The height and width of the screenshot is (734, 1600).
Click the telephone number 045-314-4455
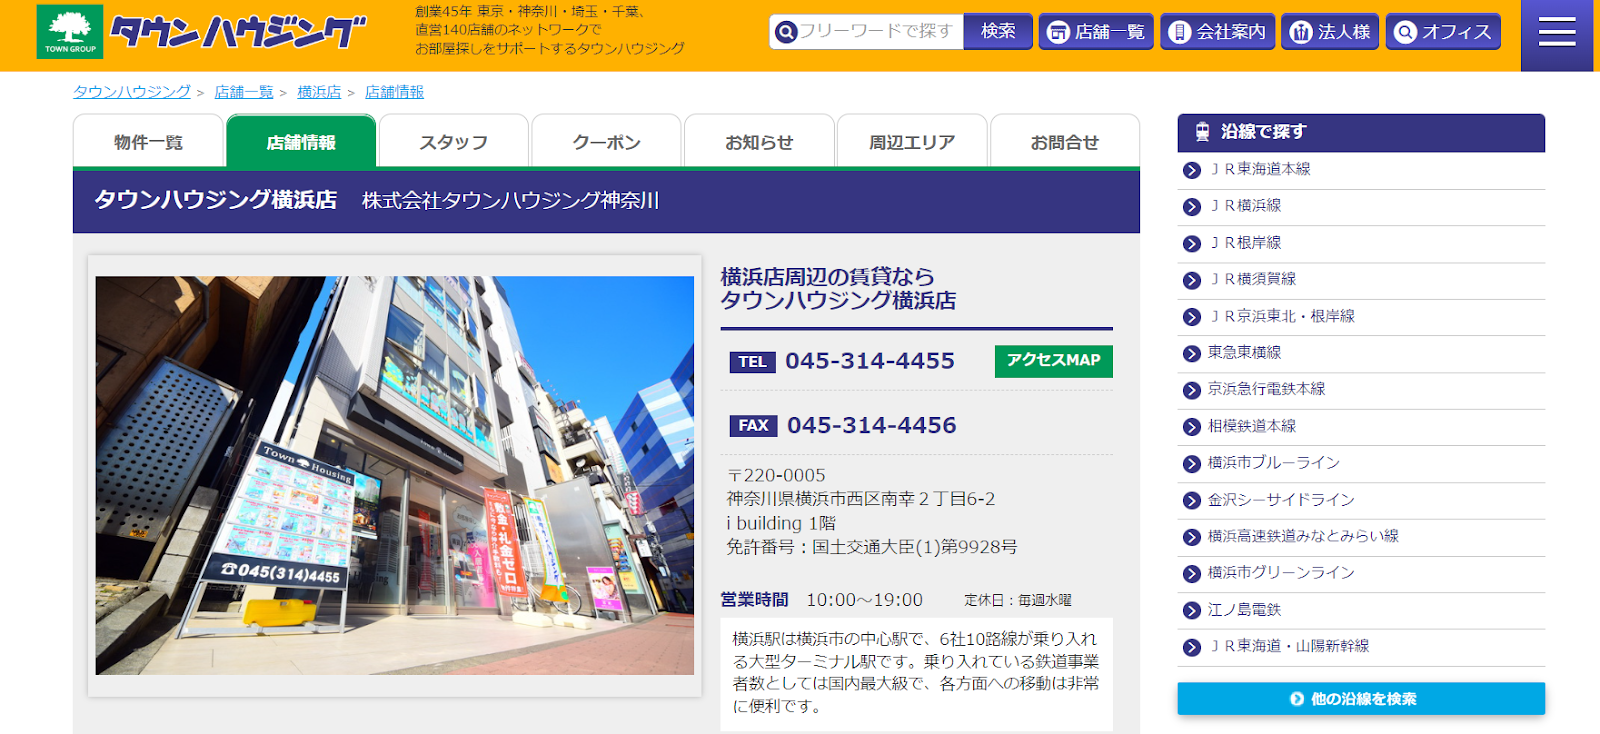(870, 361)
